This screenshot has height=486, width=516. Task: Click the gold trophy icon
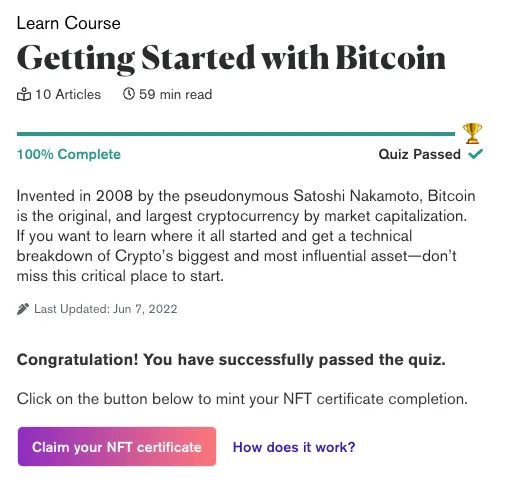point(472,133)
